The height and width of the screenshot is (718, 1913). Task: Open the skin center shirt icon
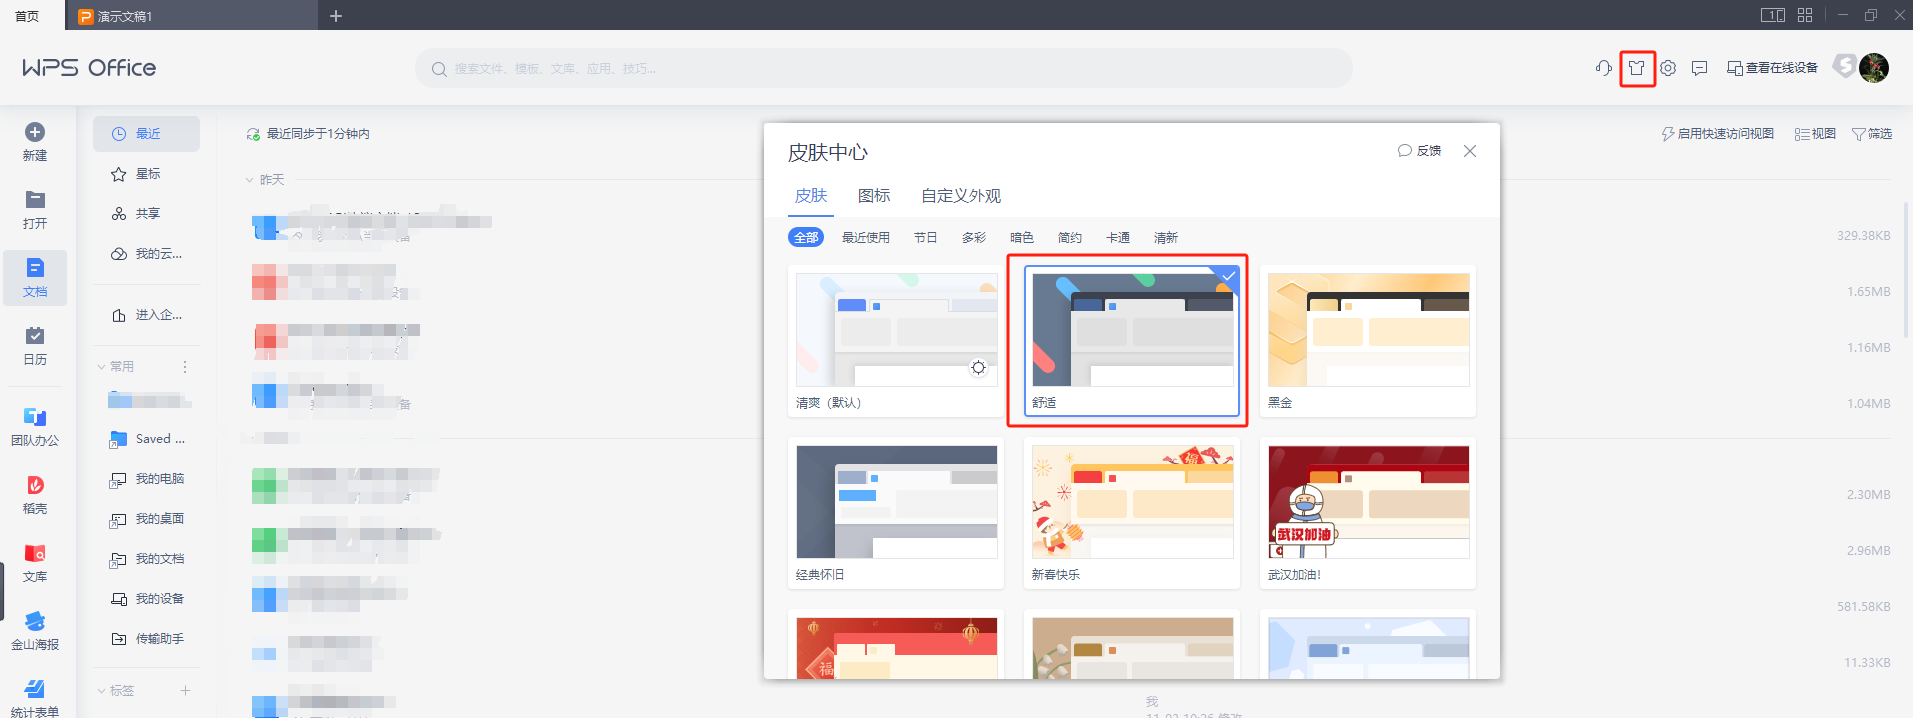click(x=1637, y=68)
